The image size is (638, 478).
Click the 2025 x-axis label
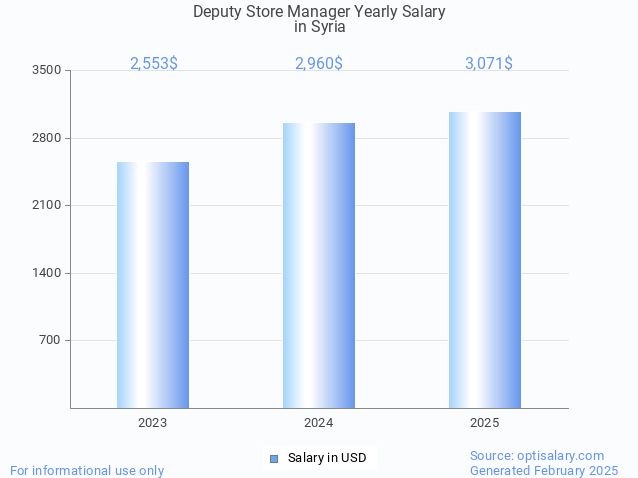click(x=485, y=423)
